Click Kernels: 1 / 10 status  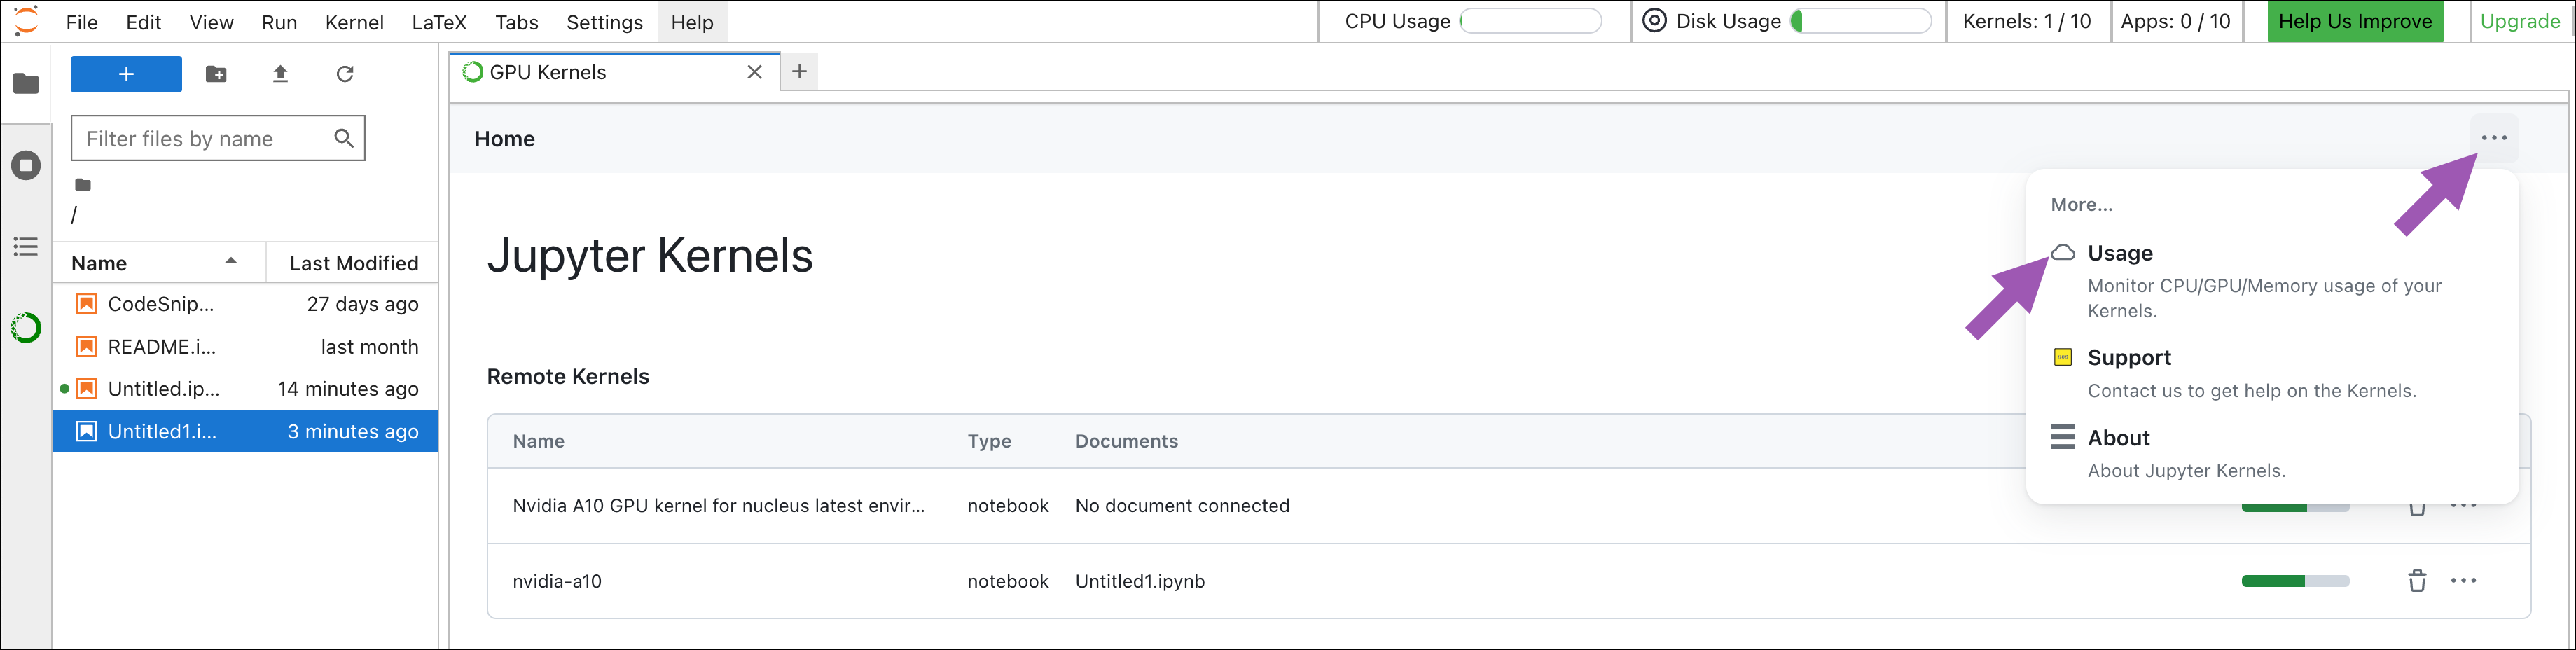tap(2026, 21)
